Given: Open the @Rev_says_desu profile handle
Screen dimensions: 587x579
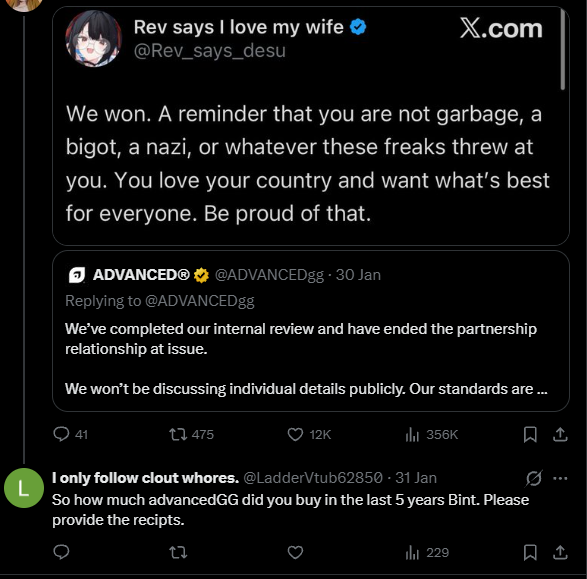Looking at the screenshot, I should 210,51.
